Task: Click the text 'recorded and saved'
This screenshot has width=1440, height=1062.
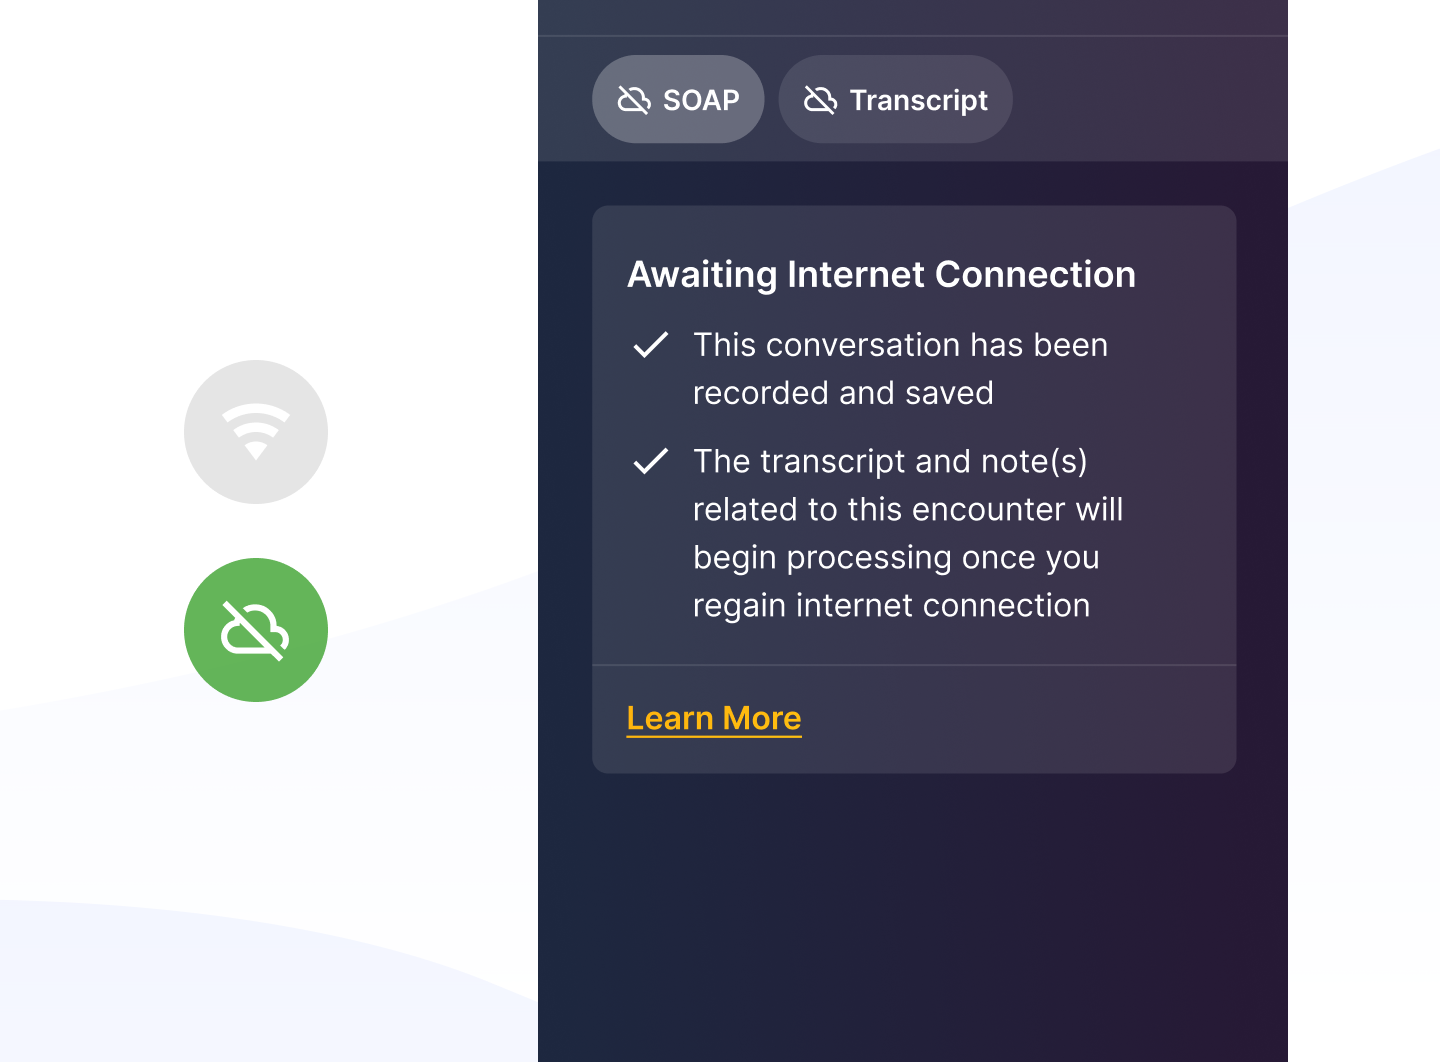Action: click(x=843, y=393)
